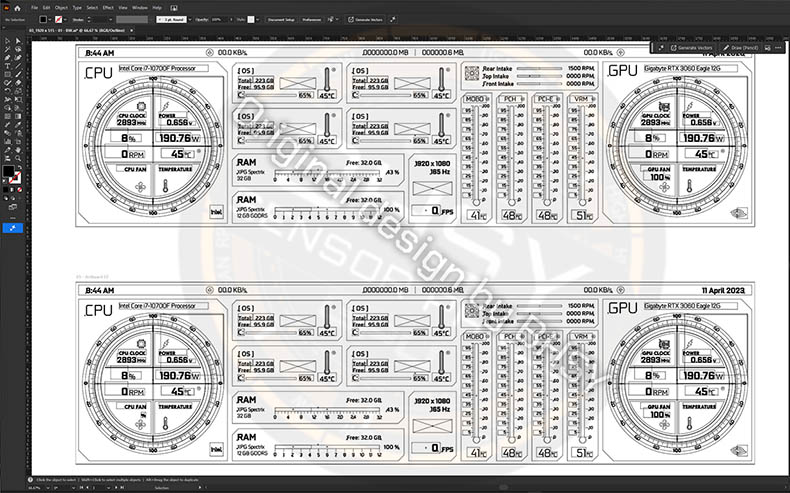Expand the brush definition '3 pt. Round' dropdown
790x493 pixels.
190,20
